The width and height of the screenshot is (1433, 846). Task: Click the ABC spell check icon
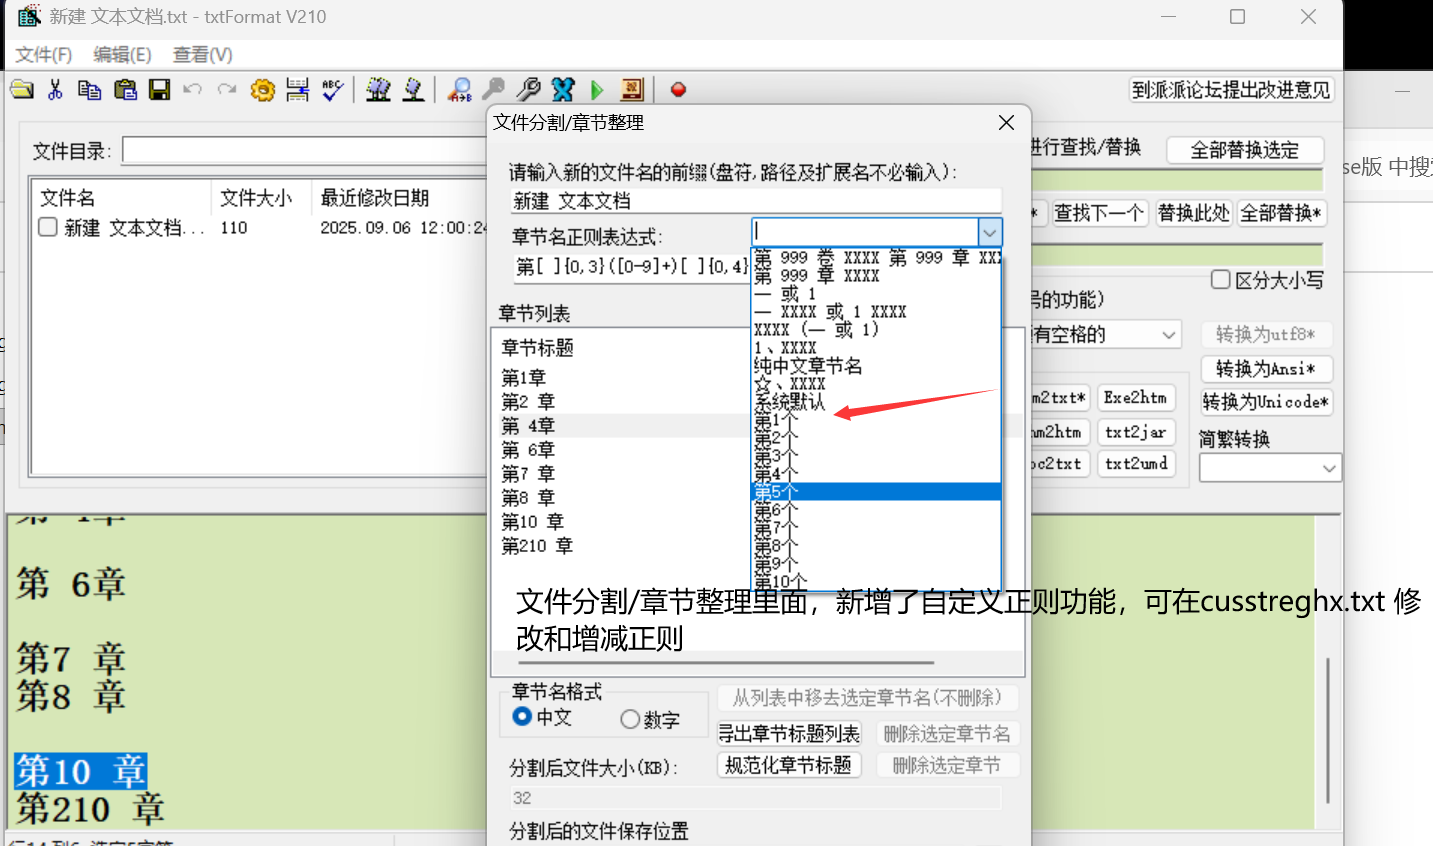332,89
